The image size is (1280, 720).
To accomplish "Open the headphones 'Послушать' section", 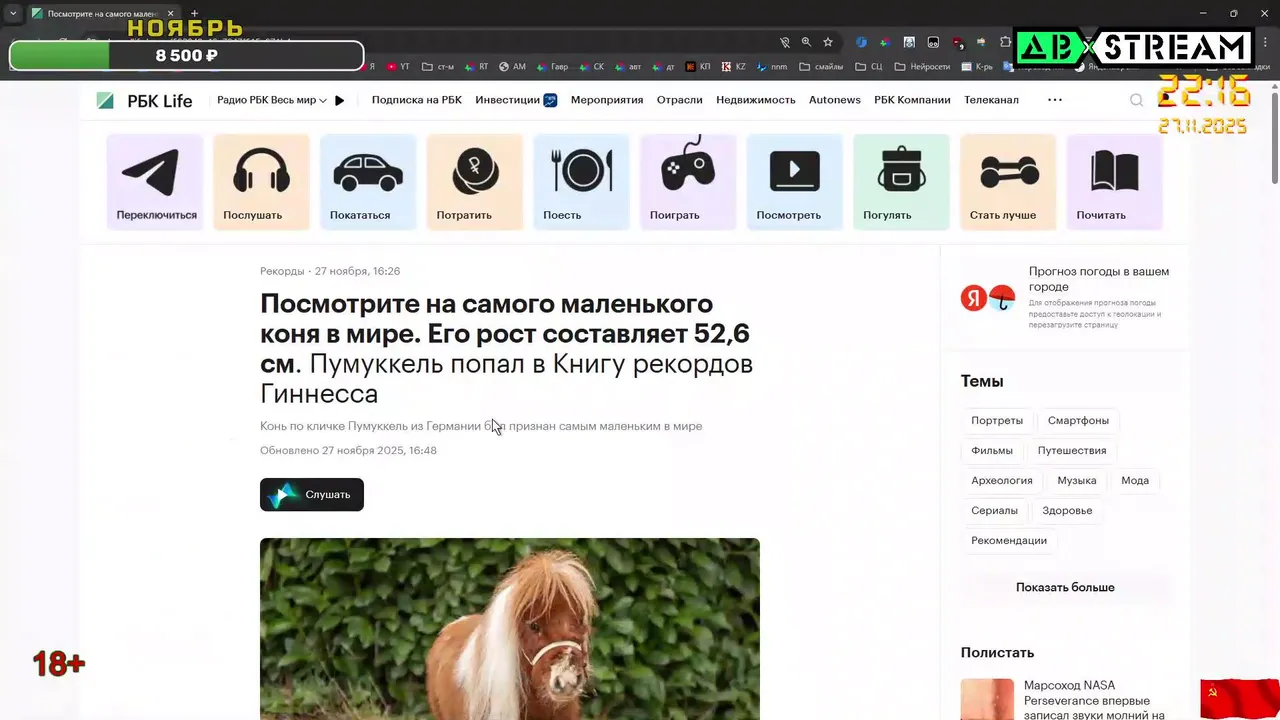I will point(261,182).
